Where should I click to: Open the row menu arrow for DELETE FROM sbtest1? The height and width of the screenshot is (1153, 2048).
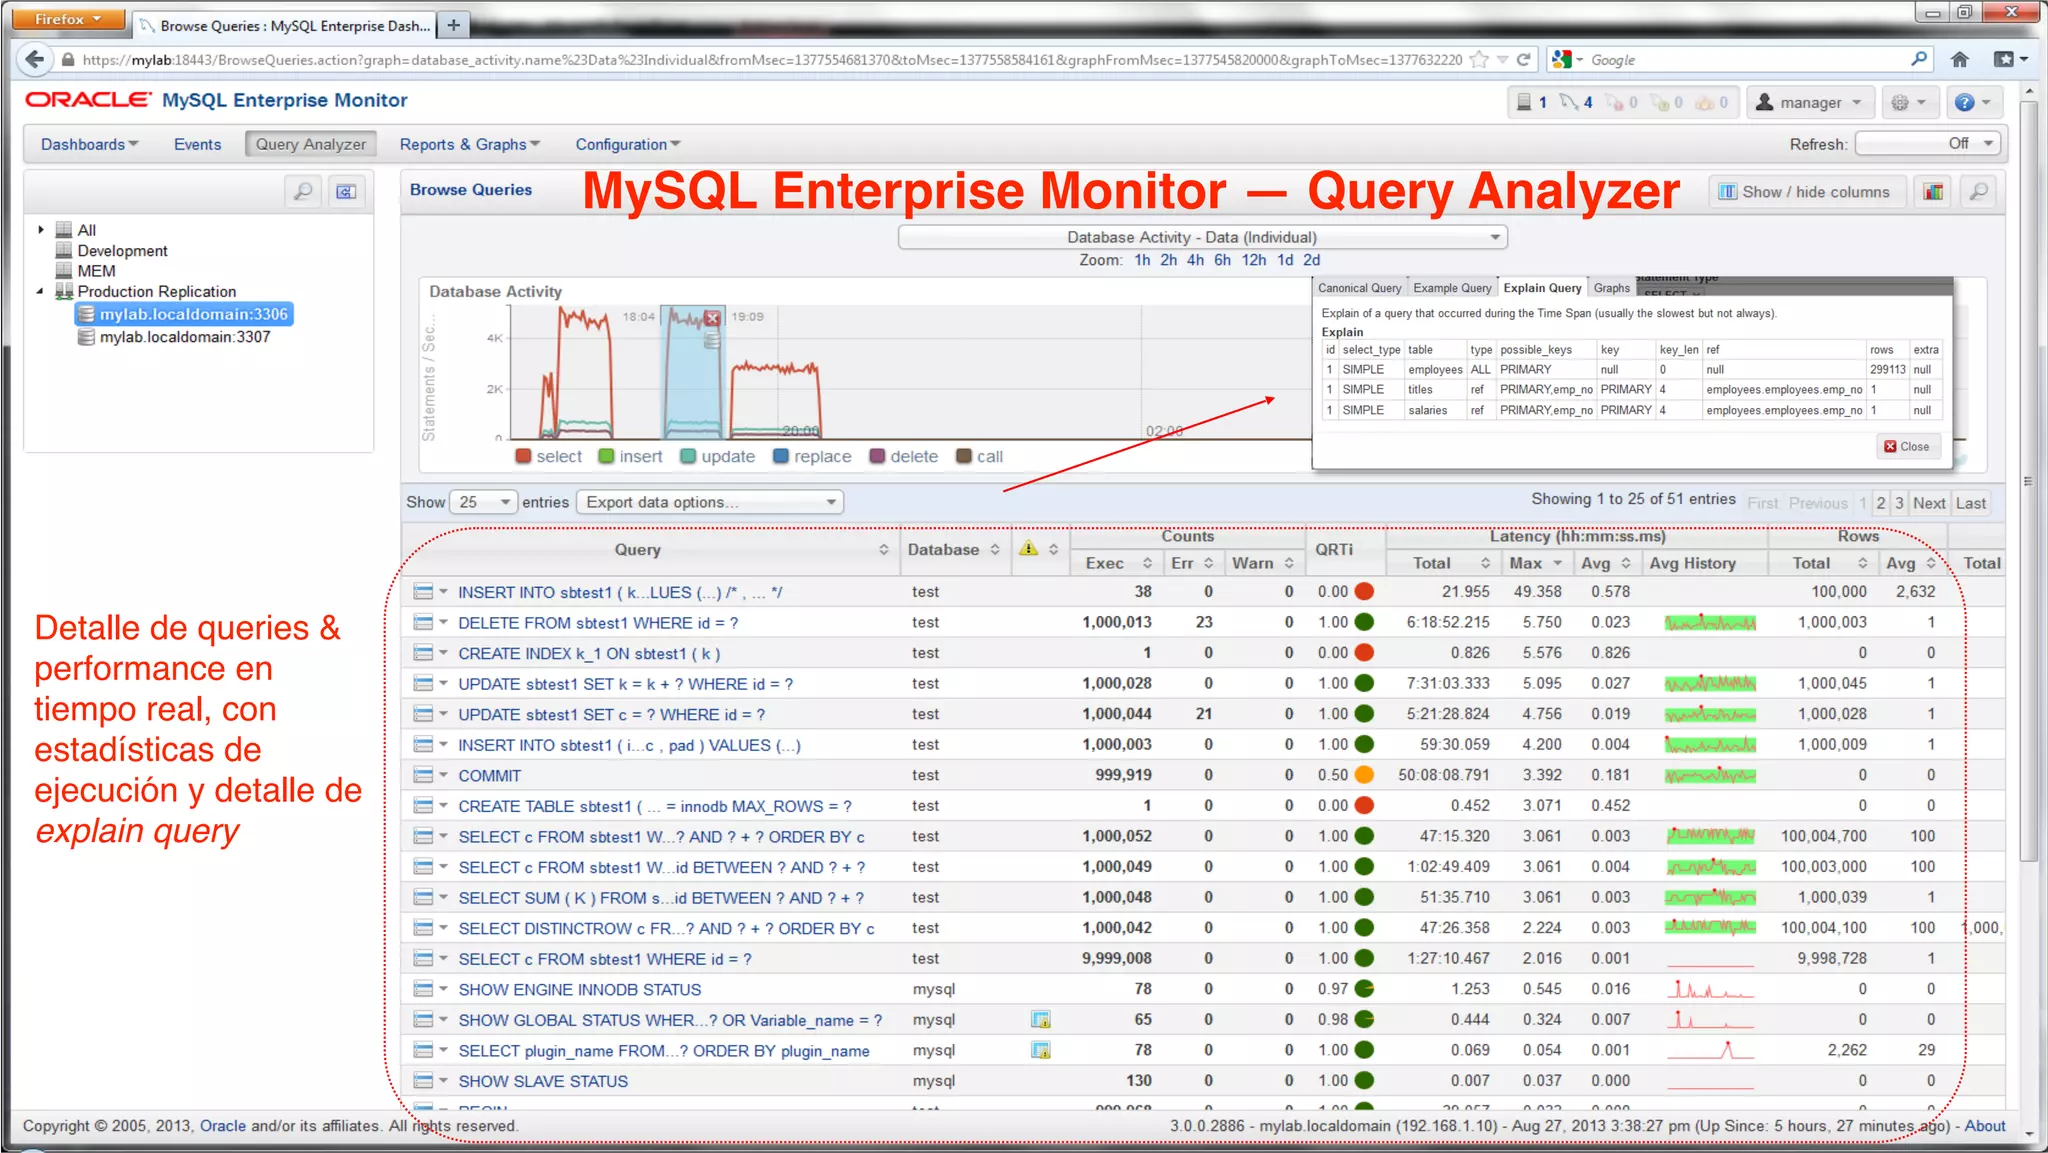pos(443,622)
